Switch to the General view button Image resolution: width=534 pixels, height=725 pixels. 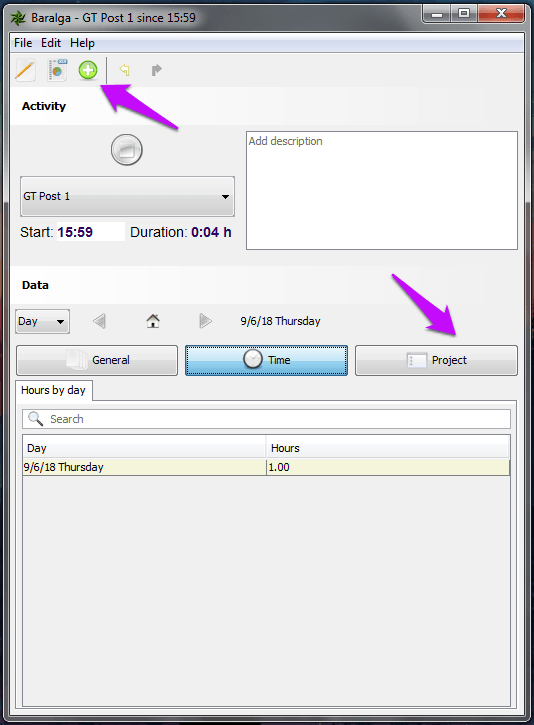click(97, 360)
